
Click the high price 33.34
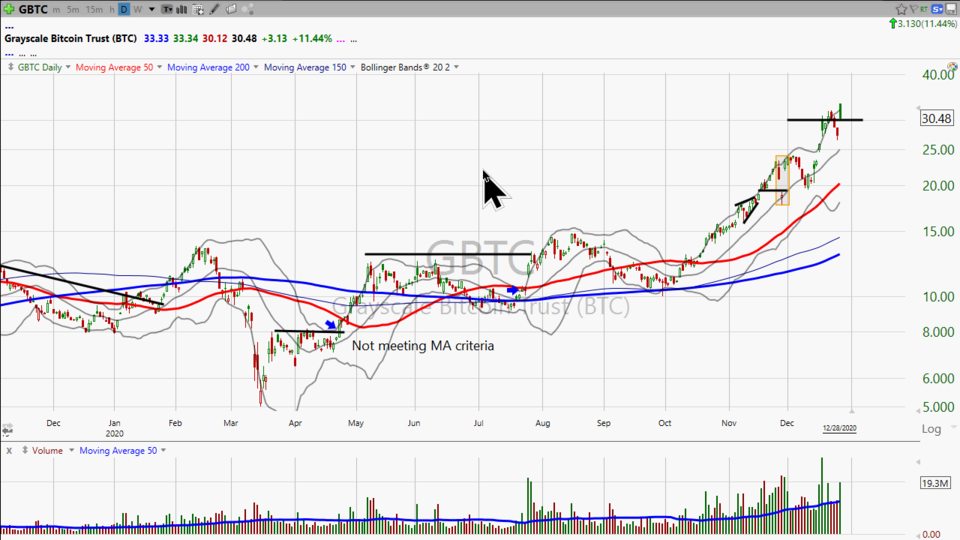tap(186, 39)
